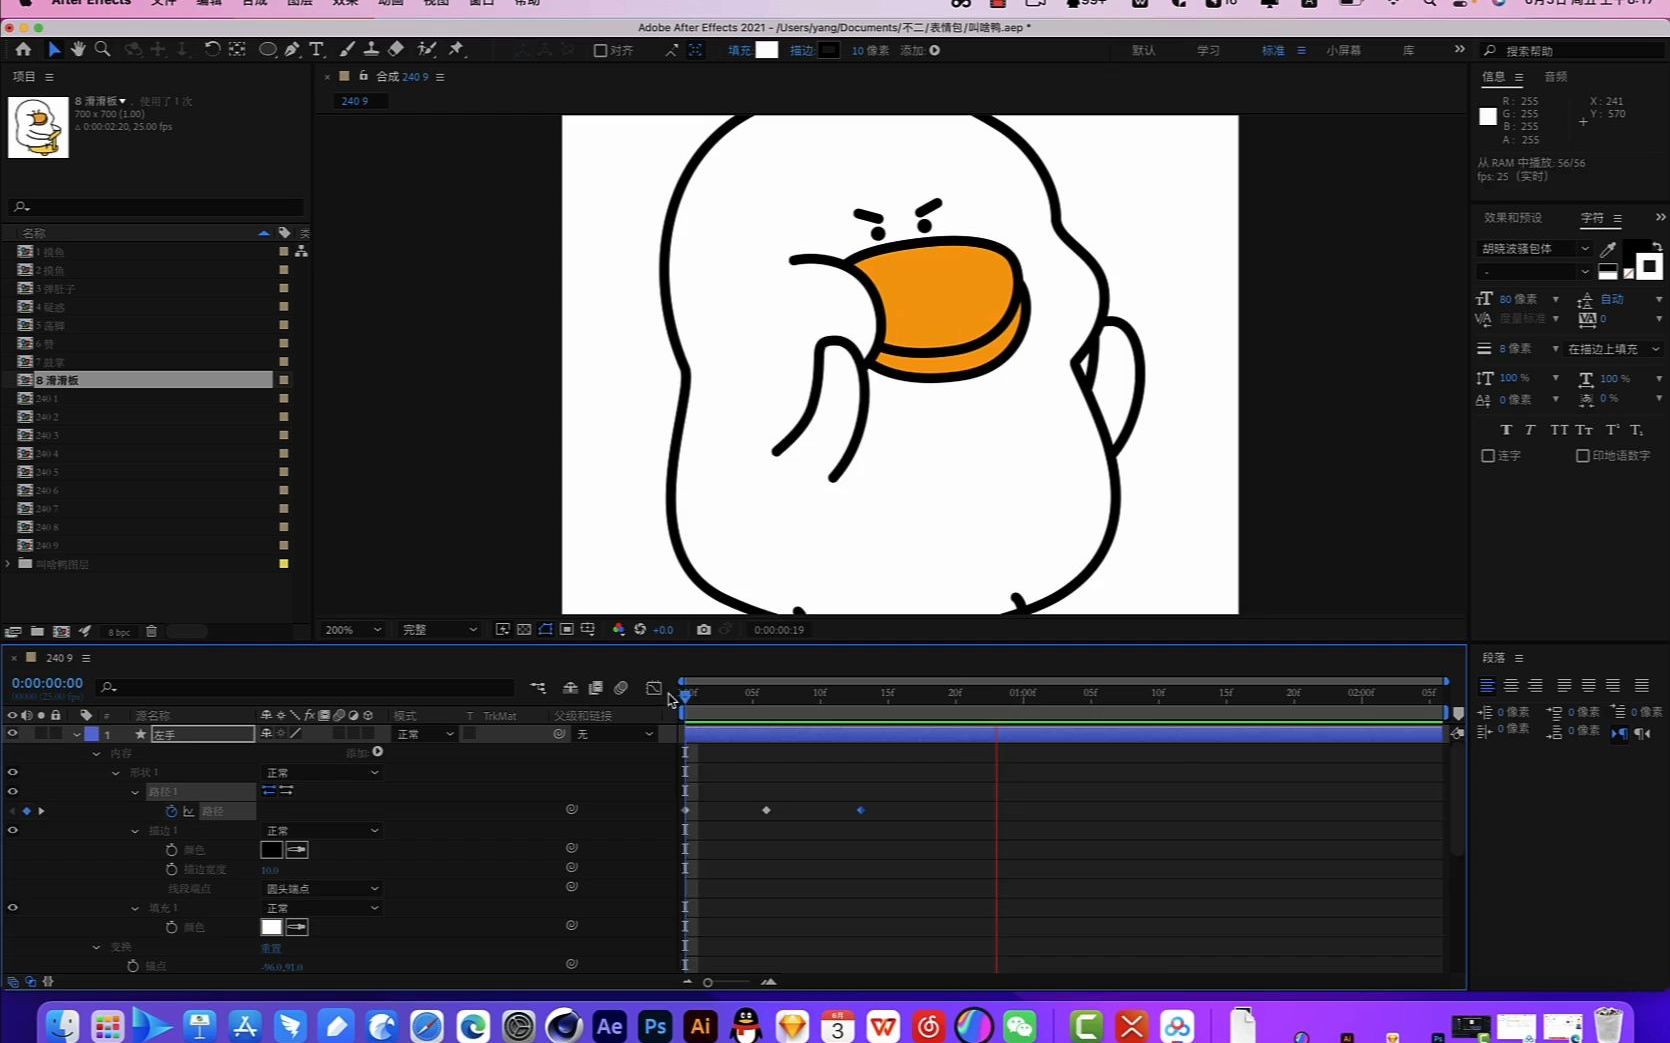Image resolution: width=1670 pixels, height=1043 pixels.
Task: Select the Pen tool
Action: click(x=292, y=49)
